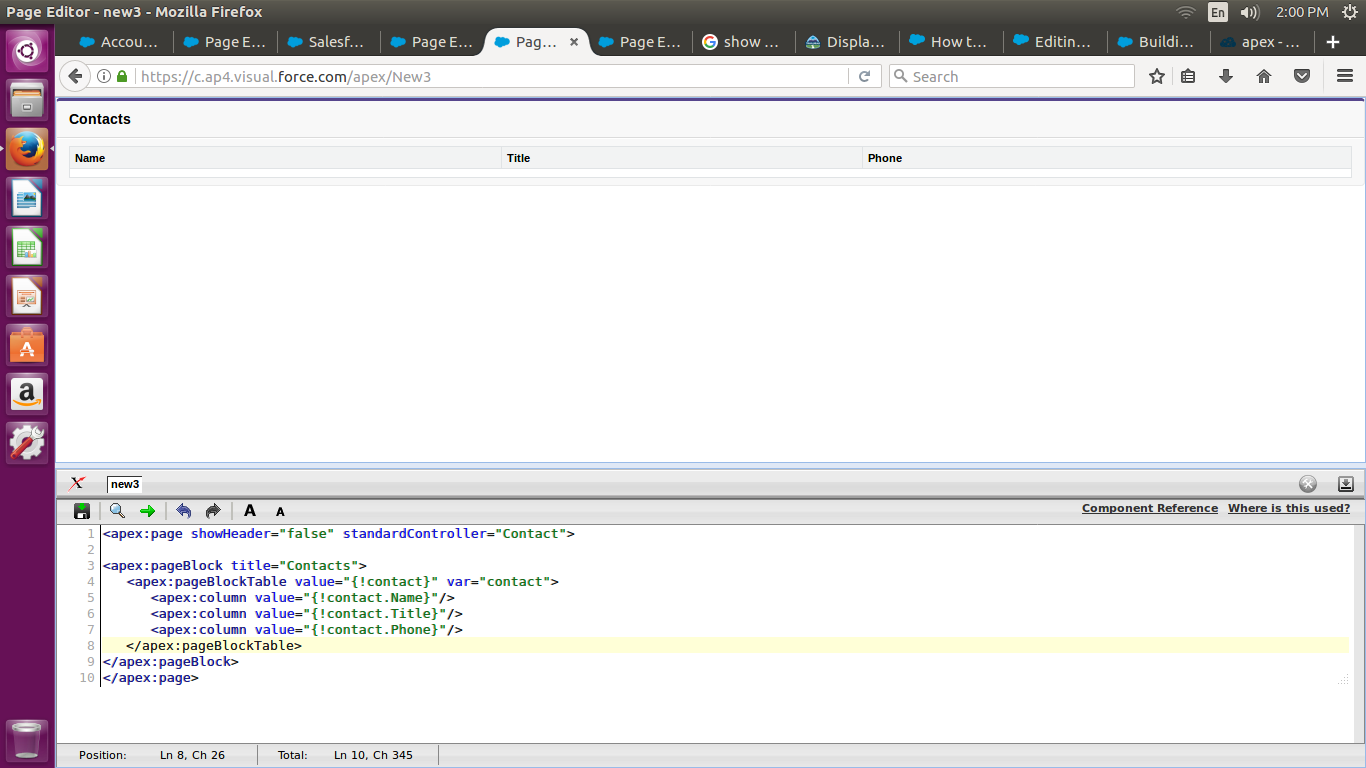Open the Component Reference link
The width and height of the screenshot is (1366, 768).
click(1149, 508)
